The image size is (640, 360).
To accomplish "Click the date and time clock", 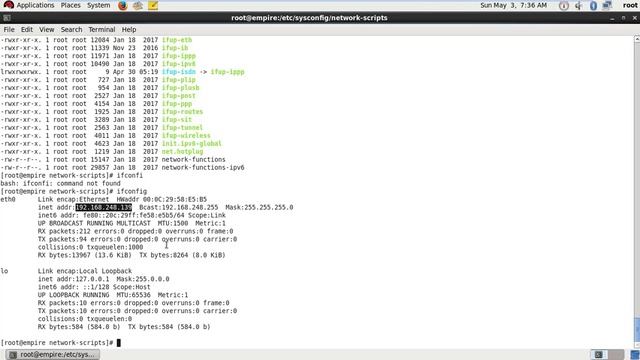I will click(513, 5).
